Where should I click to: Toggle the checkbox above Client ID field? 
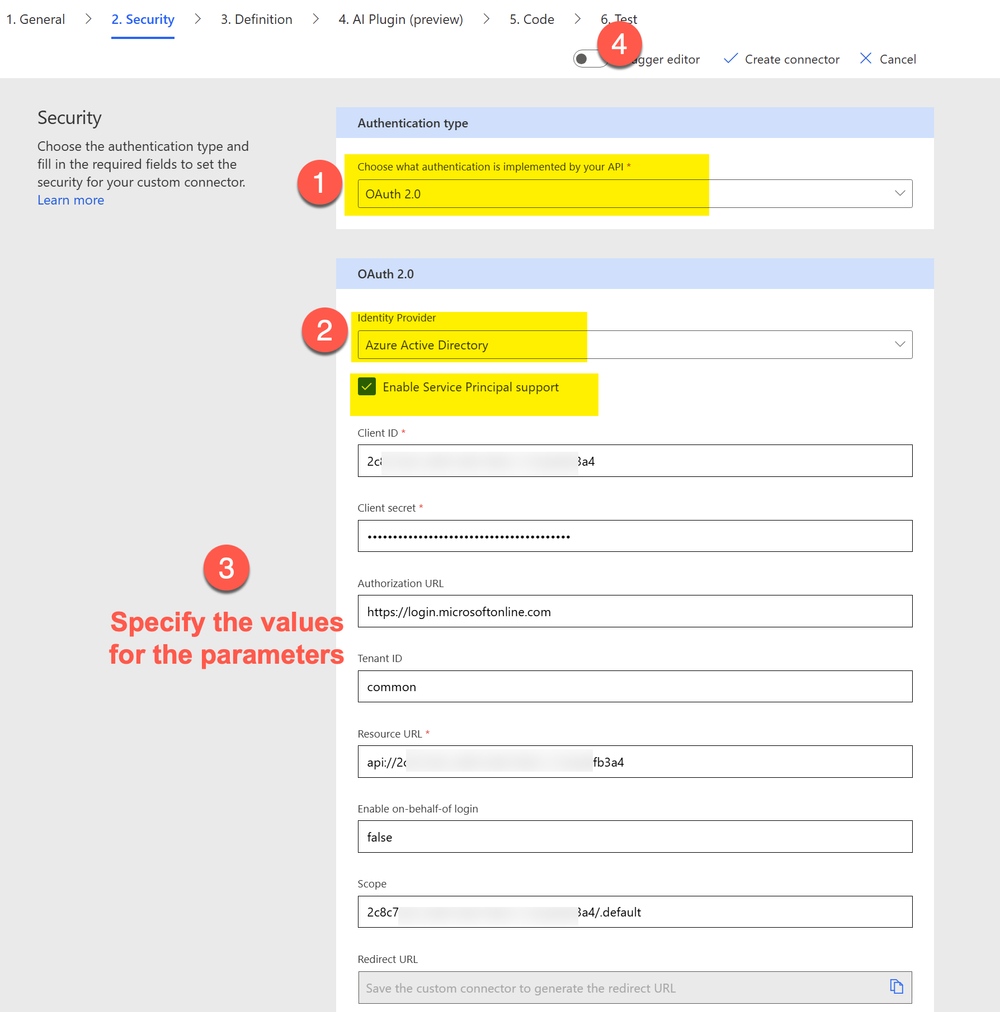[x=367, y=386]
